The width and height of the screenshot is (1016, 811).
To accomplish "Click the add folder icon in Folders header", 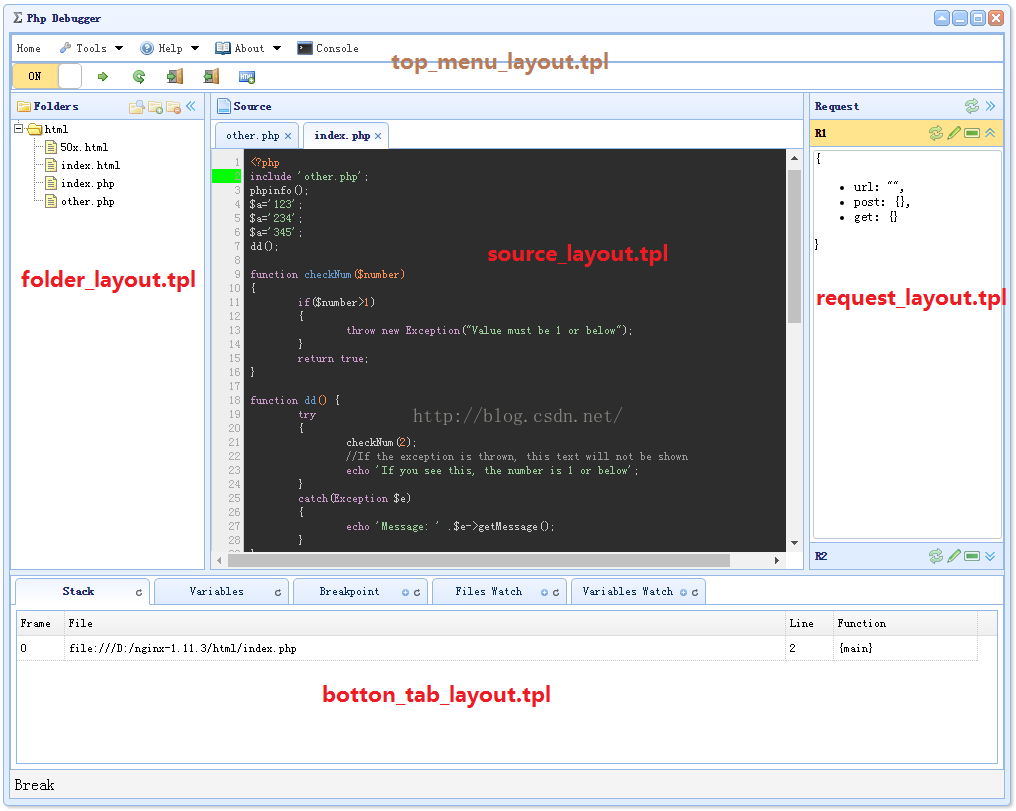I will pos(156,107).
